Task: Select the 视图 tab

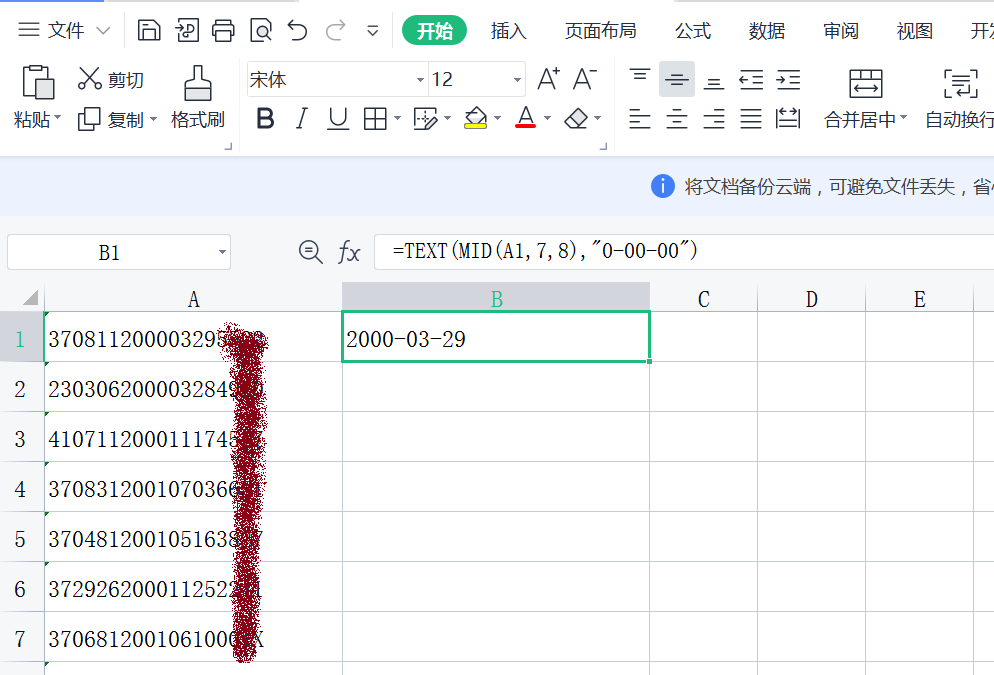Action: tap(915, 30)
